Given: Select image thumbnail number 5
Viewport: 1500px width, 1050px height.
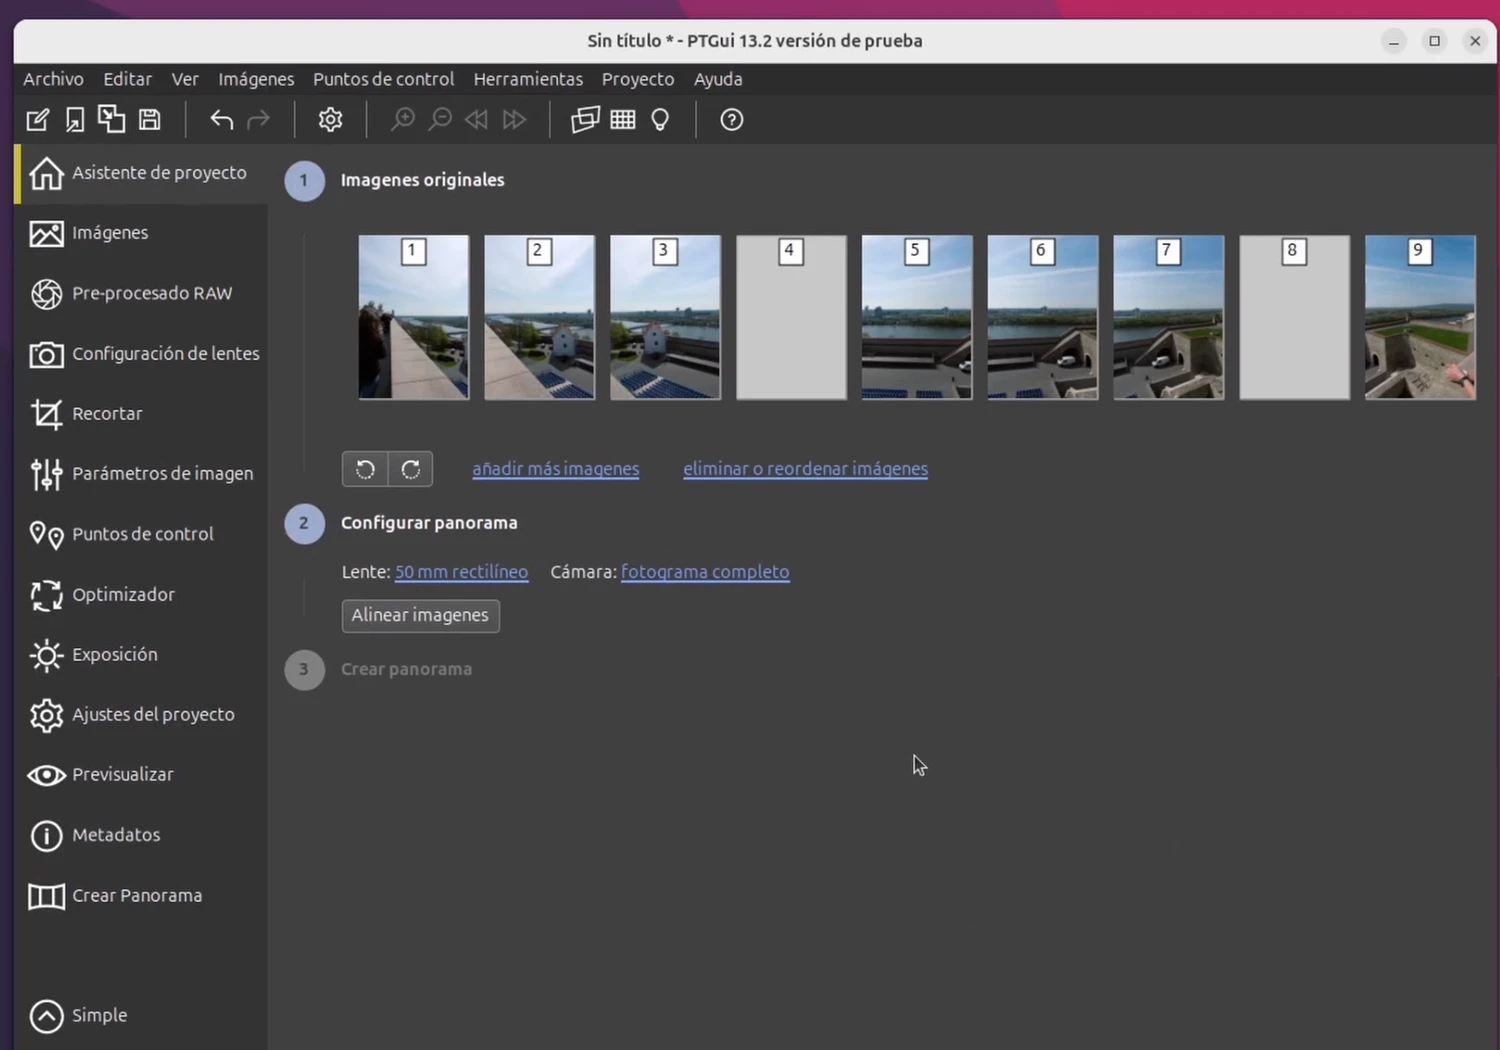Looking at the screenshot, I should pyautogui.click(x=916, y=318).
